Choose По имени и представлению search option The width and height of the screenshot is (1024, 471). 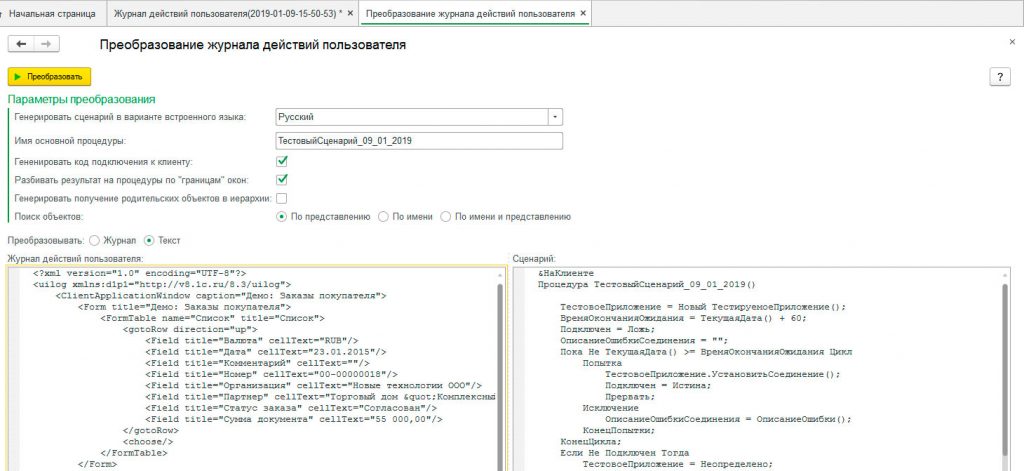447,216
